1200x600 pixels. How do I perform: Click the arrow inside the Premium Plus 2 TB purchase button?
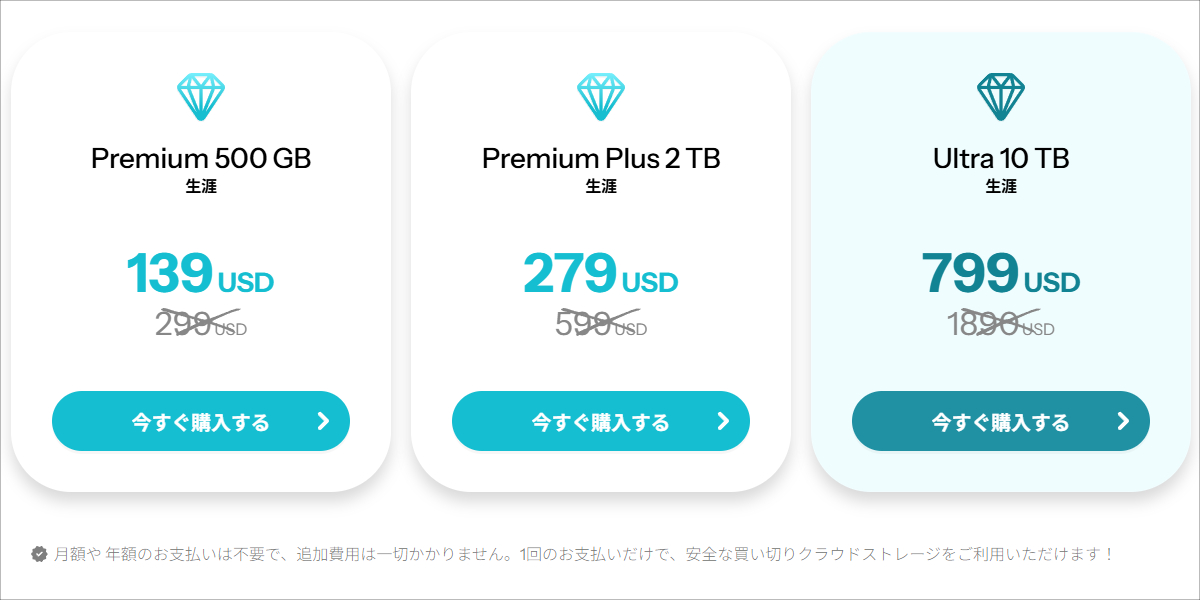coord(722,421)
